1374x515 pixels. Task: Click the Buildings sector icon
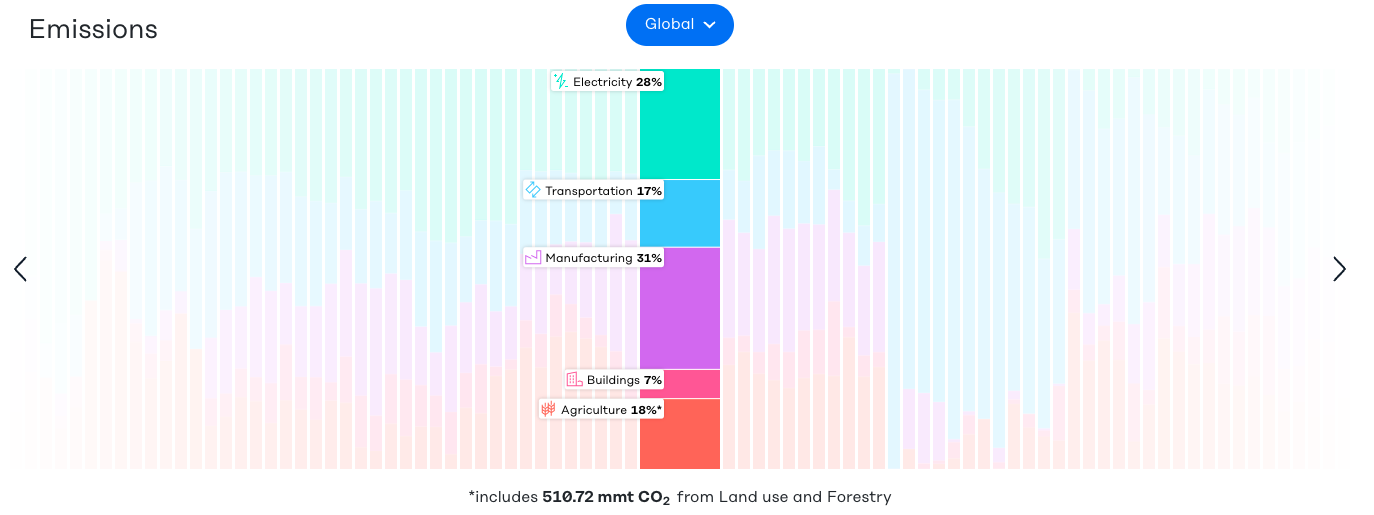[574, 380]
